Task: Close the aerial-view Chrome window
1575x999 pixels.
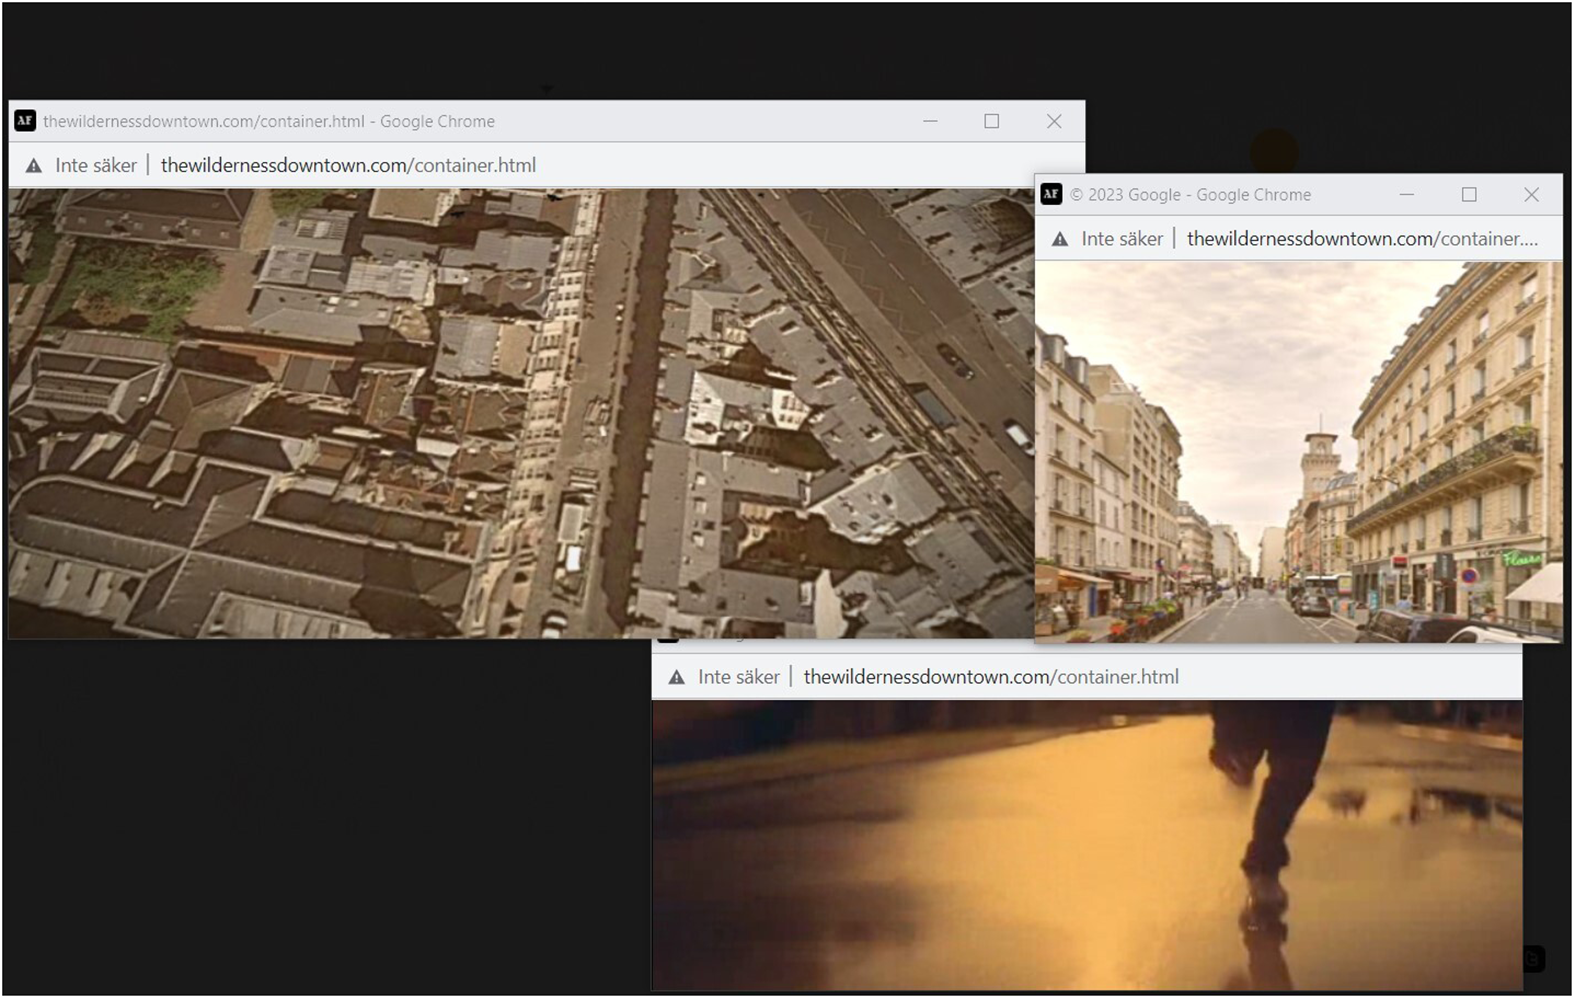Action: coord(1054,121)
